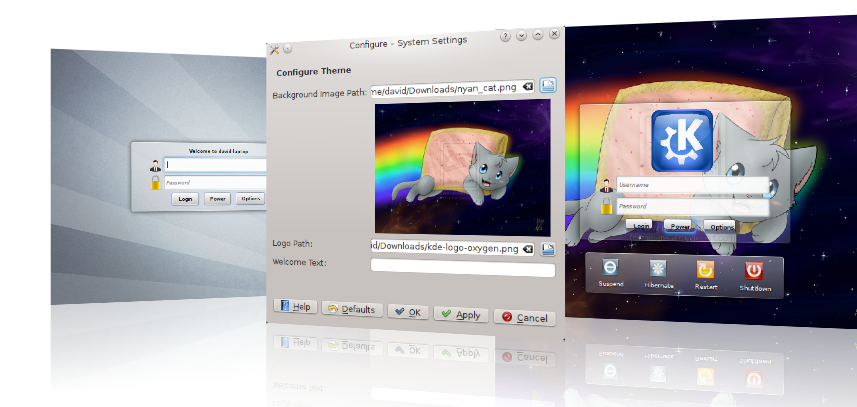Viewport: 857px width, 407px height.
Task: Click username field in left login screen
Action: click(215, 164)
